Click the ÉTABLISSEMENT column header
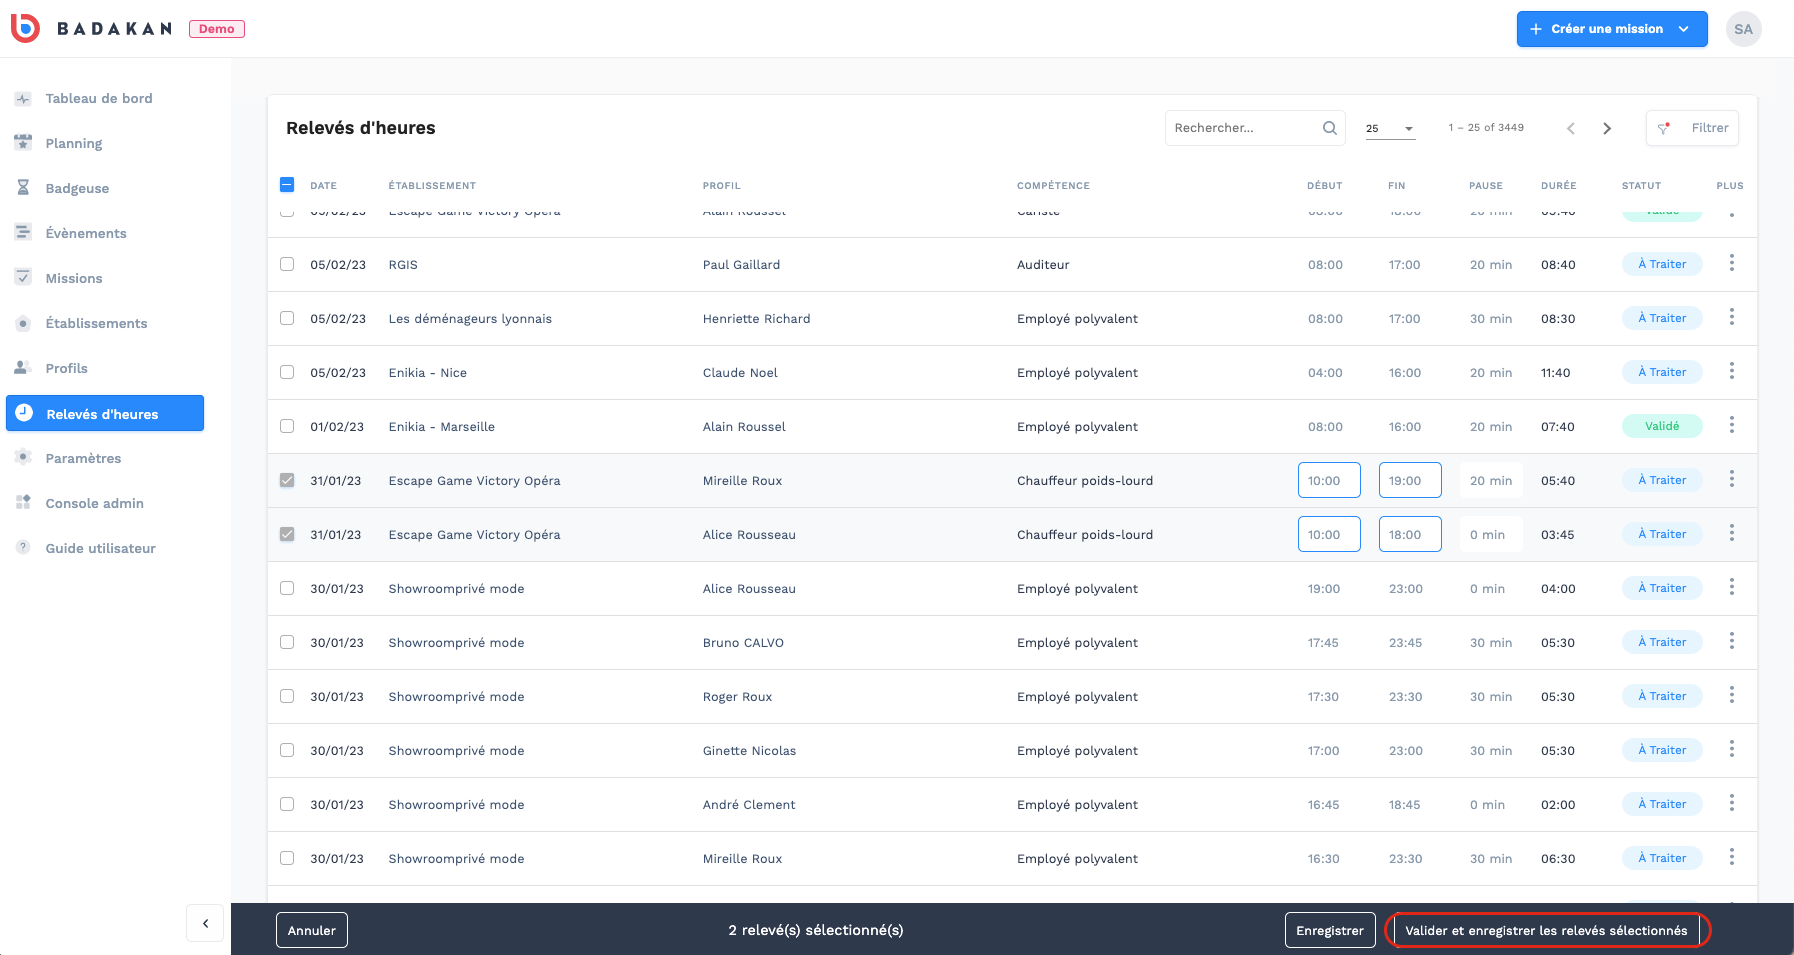The height and width of the screenshot is (955, 1794). [x=432, y=186]
